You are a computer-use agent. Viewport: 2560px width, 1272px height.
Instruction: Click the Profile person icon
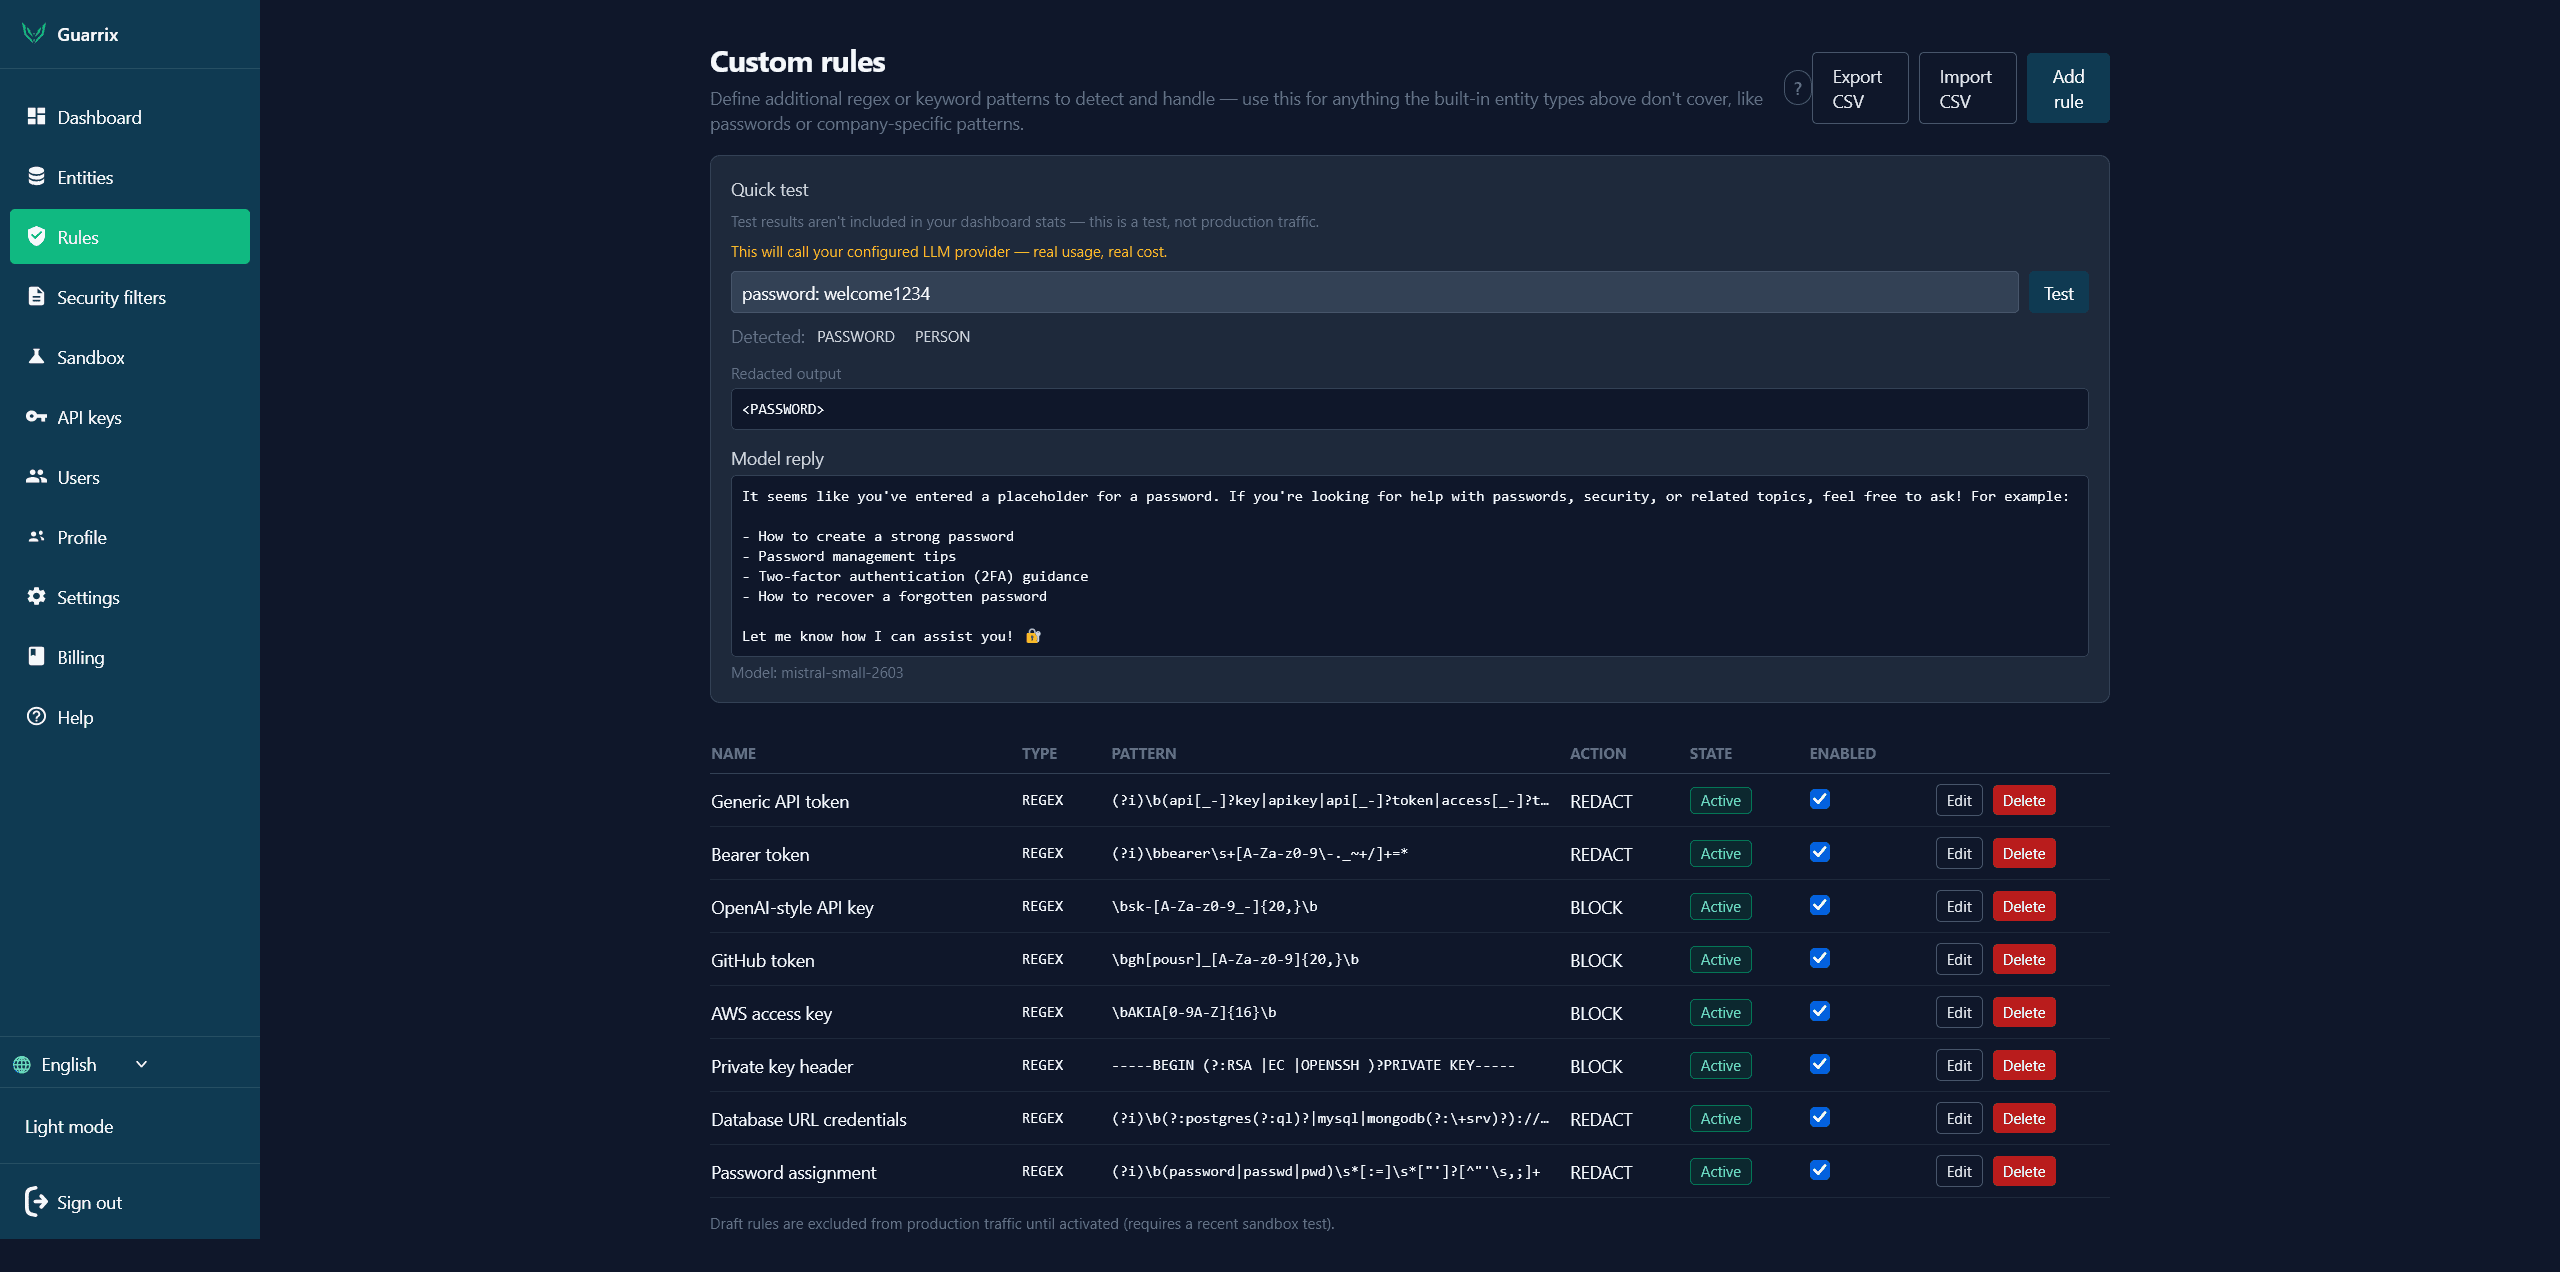click(36, 536)
